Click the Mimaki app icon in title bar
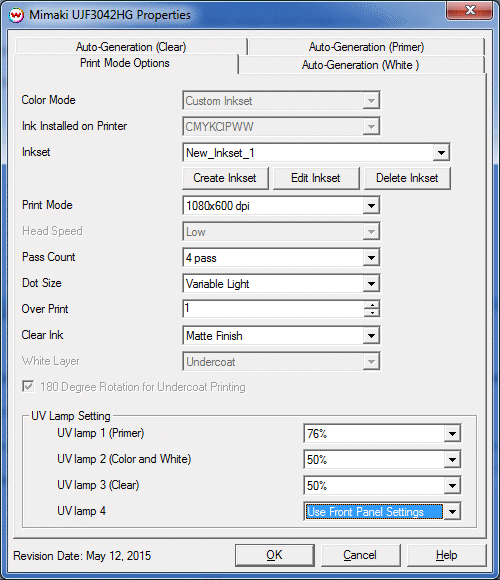Image resolution: width=500 pixels, height=580 pixels. tap(16, 15)
